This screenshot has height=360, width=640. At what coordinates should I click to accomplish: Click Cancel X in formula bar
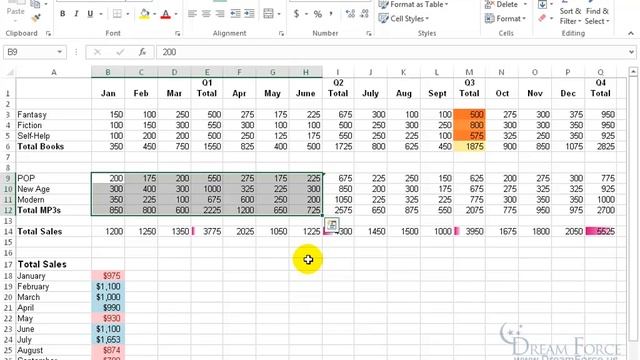(97, 52)
